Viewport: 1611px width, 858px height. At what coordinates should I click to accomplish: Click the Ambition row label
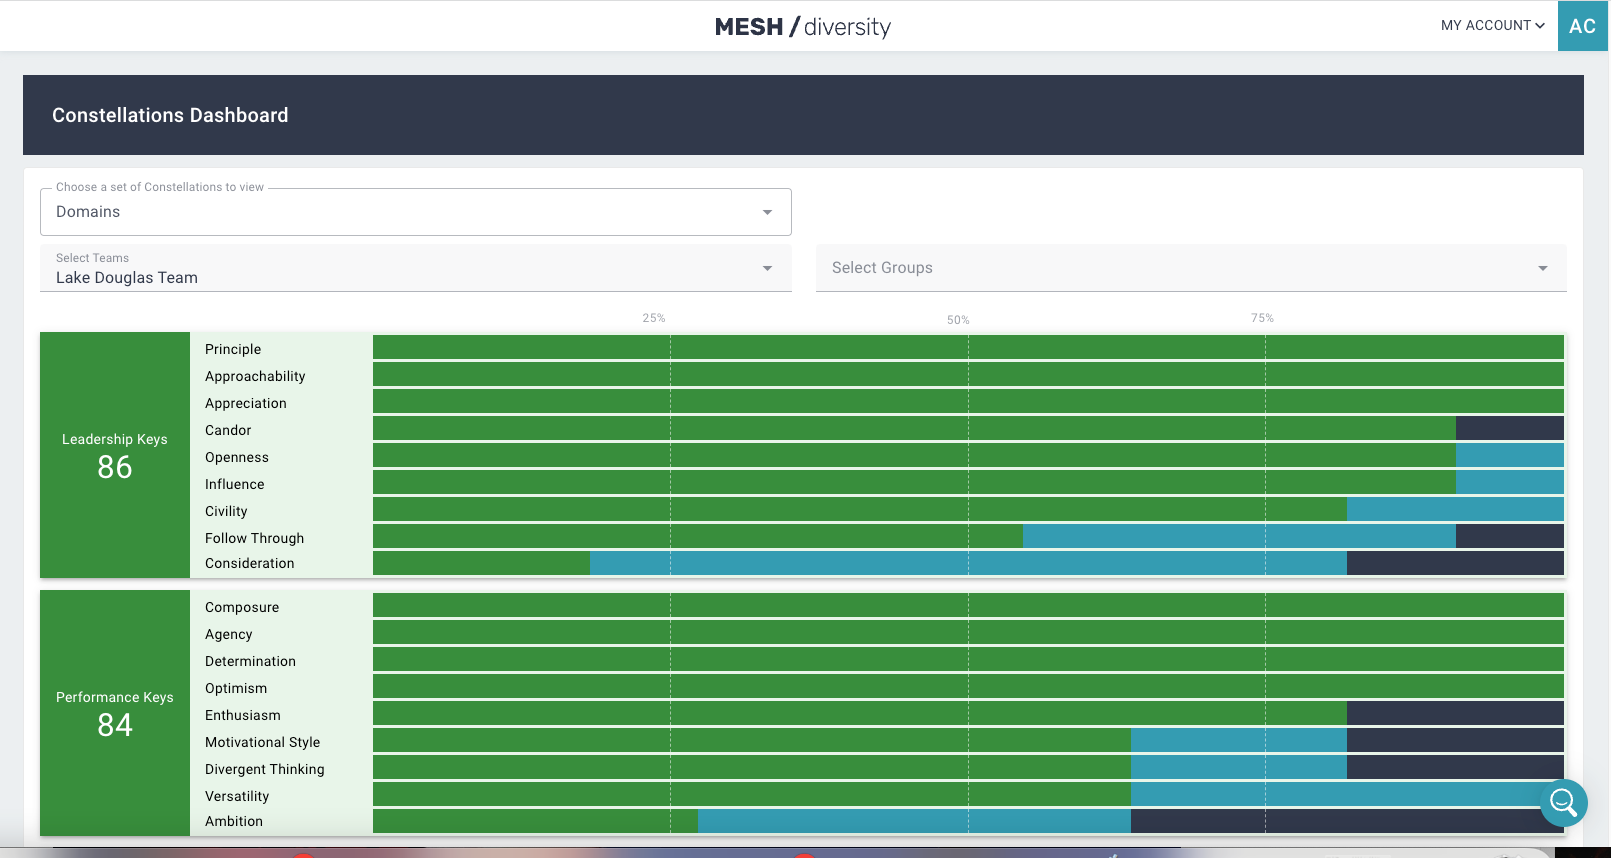[234, 822]
